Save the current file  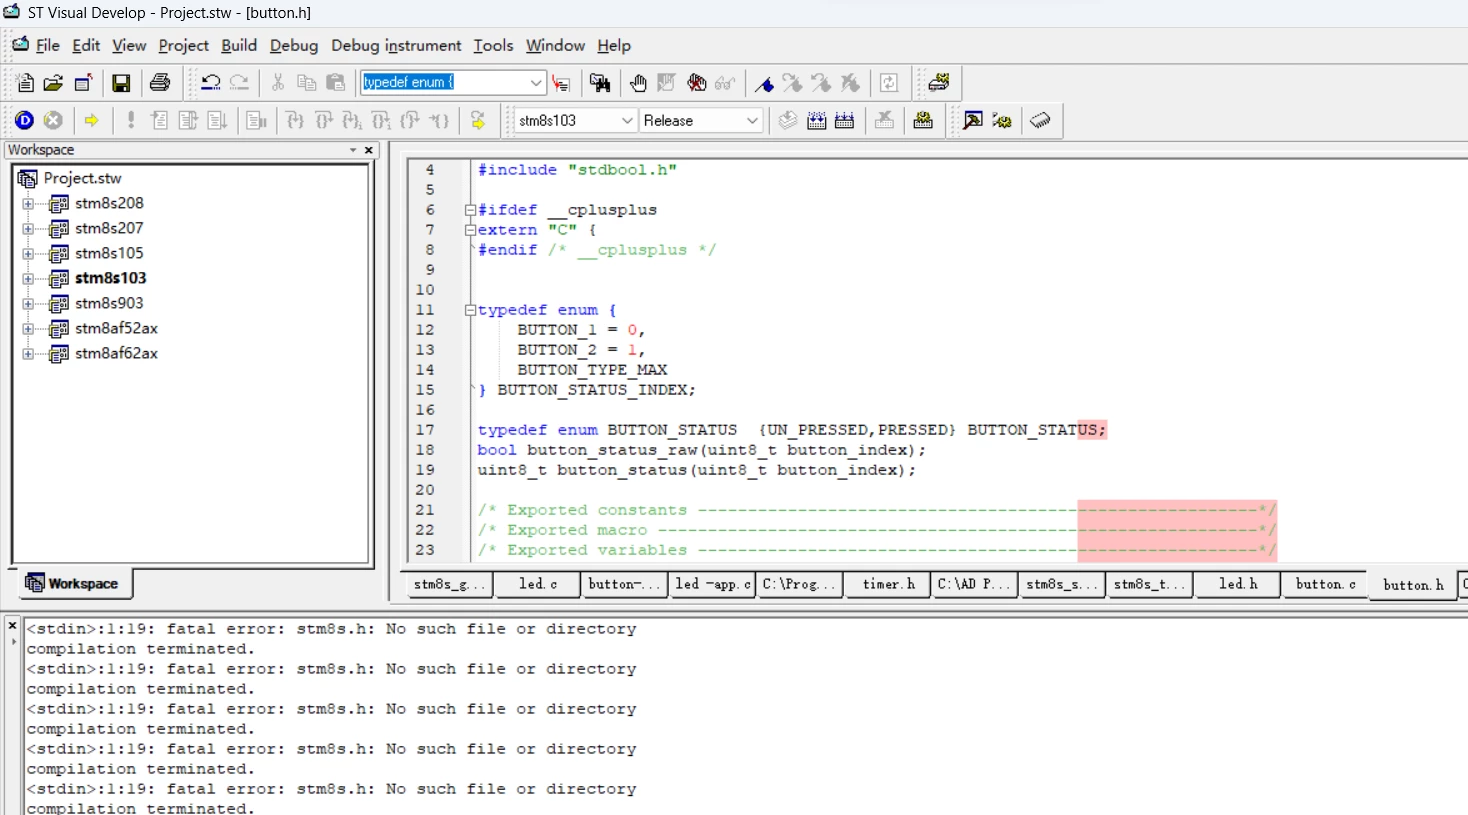[121, 83]
